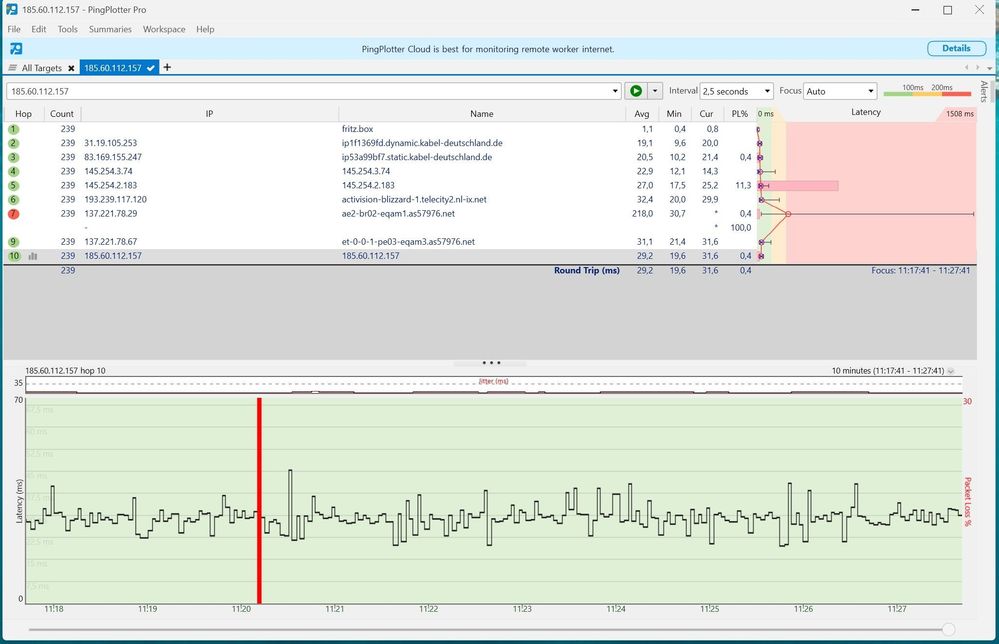Click the checkmark on the 185.60.112.157 tab
Viewport: 999px width, 644px height.
150,68
